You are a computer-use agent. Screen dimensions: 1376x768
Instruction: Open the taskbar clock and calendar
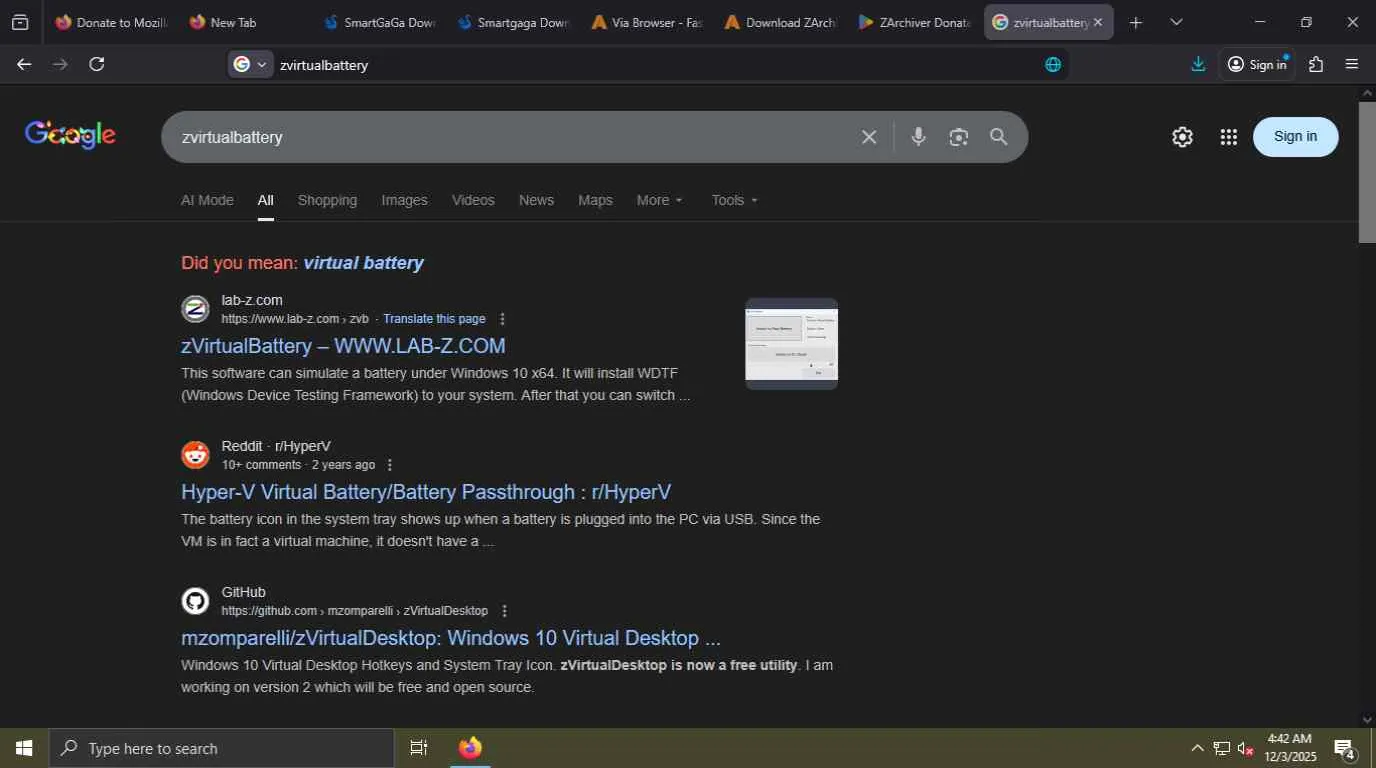pyautogui.click(x=1290, y=748)
